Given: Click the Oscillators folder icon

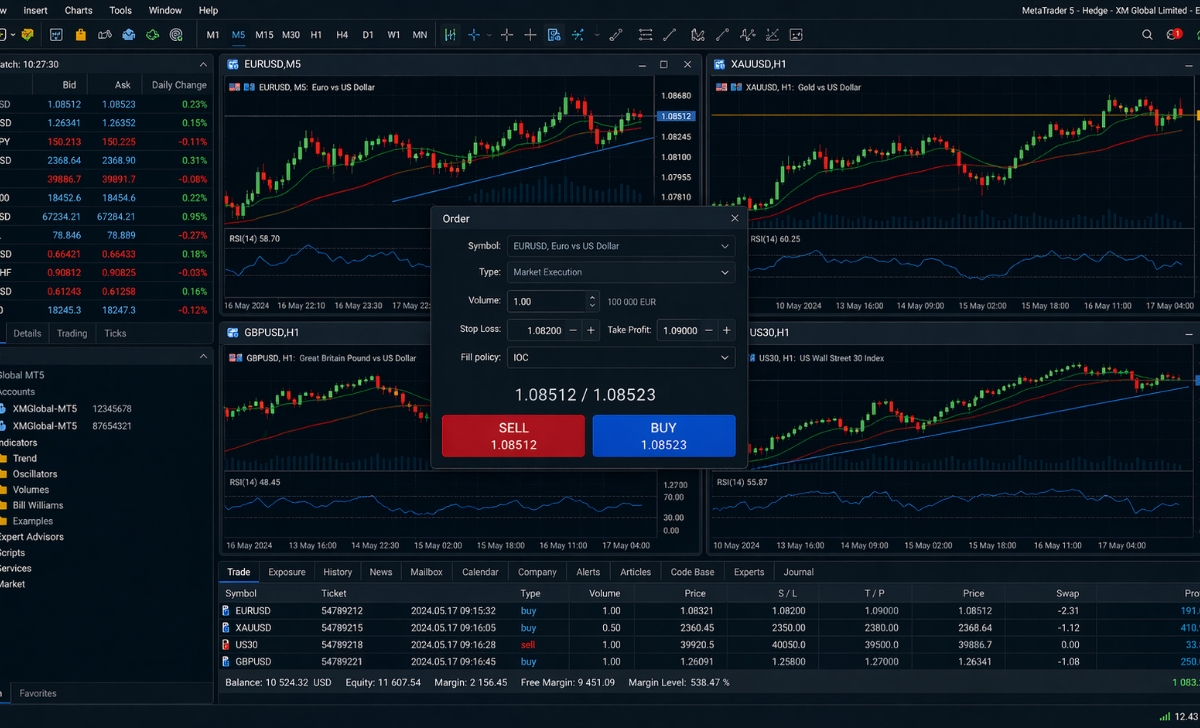Looking at the screenshot, I should (3, 474).
